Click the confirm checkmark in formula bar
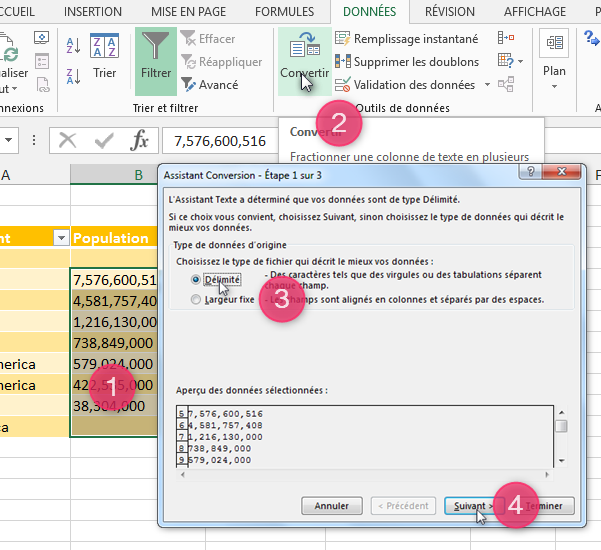This screenshot has width=601, height=550. [x=104, y=141]
